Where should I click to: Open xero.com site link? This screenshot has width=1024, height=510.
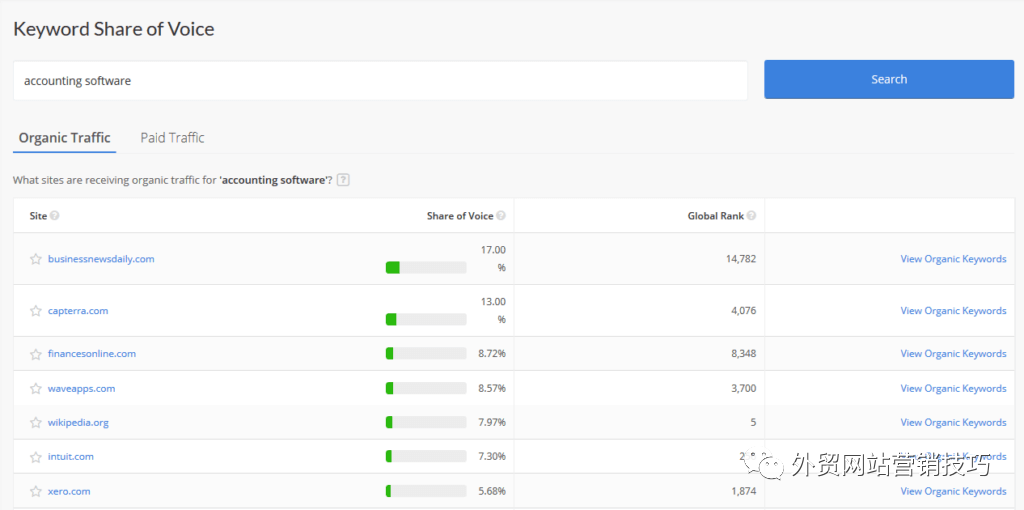pos(69,491)
